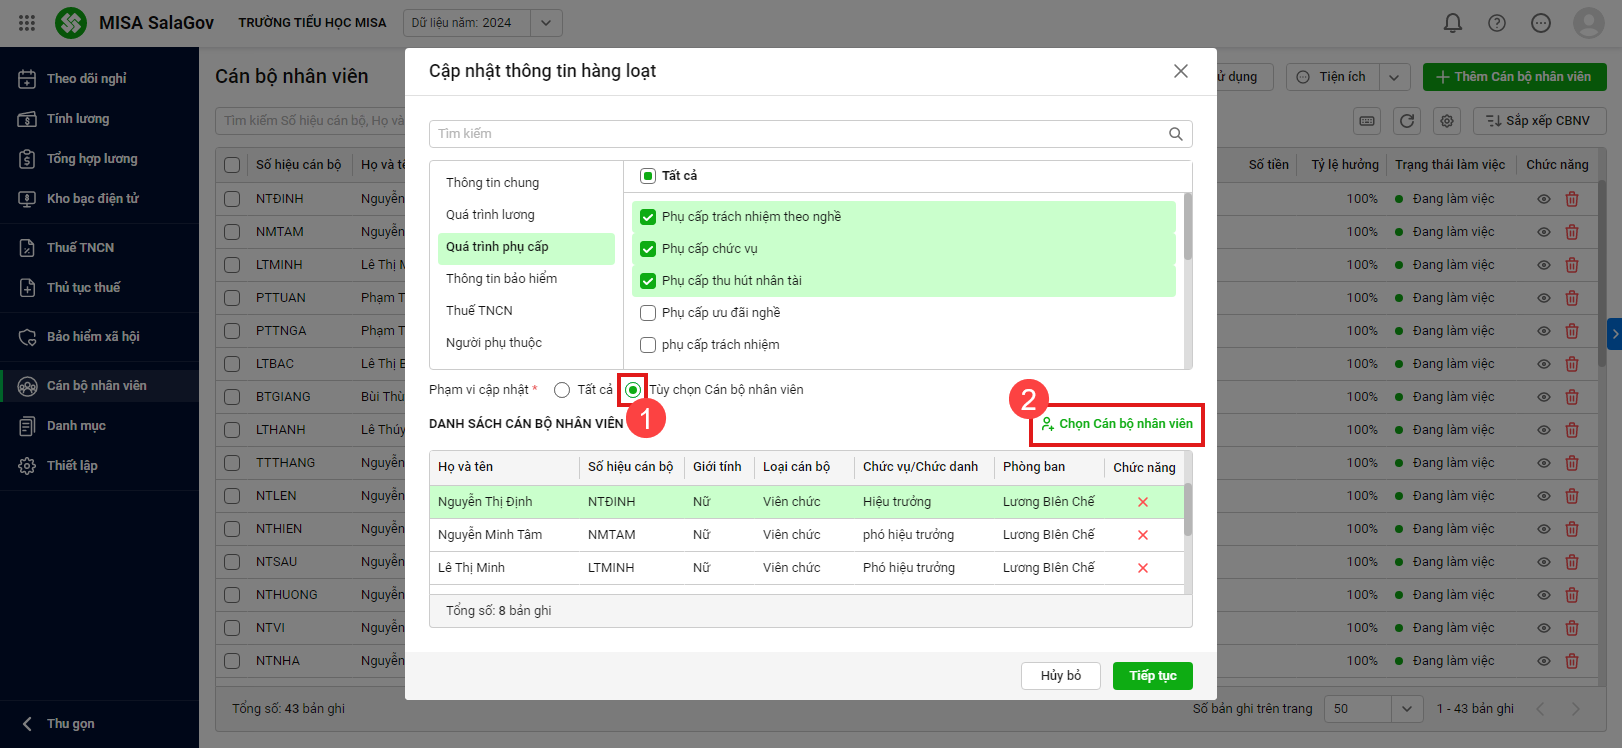Click the search magnifier in dialog
The image size is (1622, 748).
pos(1176,134)
